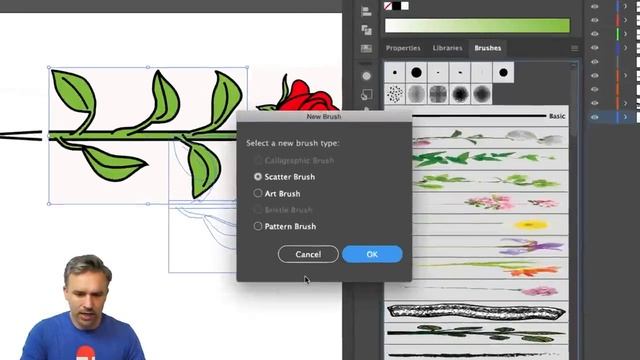This screenshot has width=640, height=360.
Task: Select the light gray soft bristle brush
Action: 416,94
